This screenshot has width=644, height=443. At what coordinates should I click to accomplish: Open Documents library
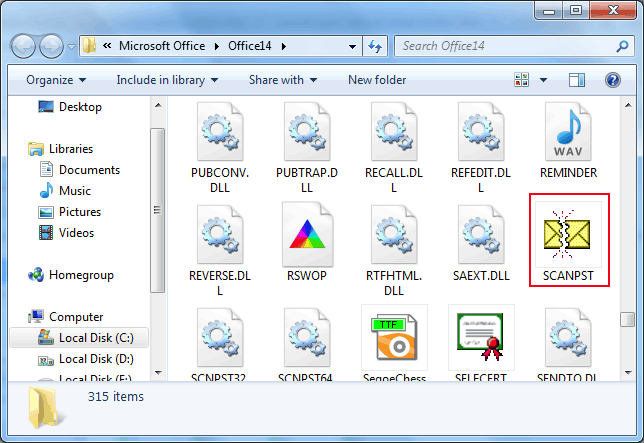(x=80, y=170)
